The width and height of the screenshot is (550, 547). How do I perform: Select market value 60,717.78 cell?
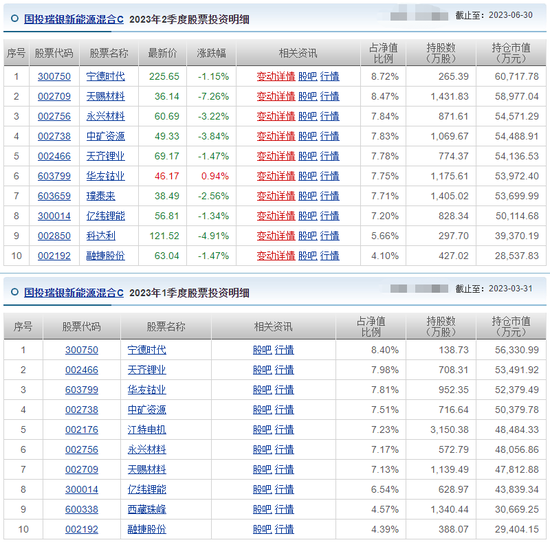click(511, 76)
